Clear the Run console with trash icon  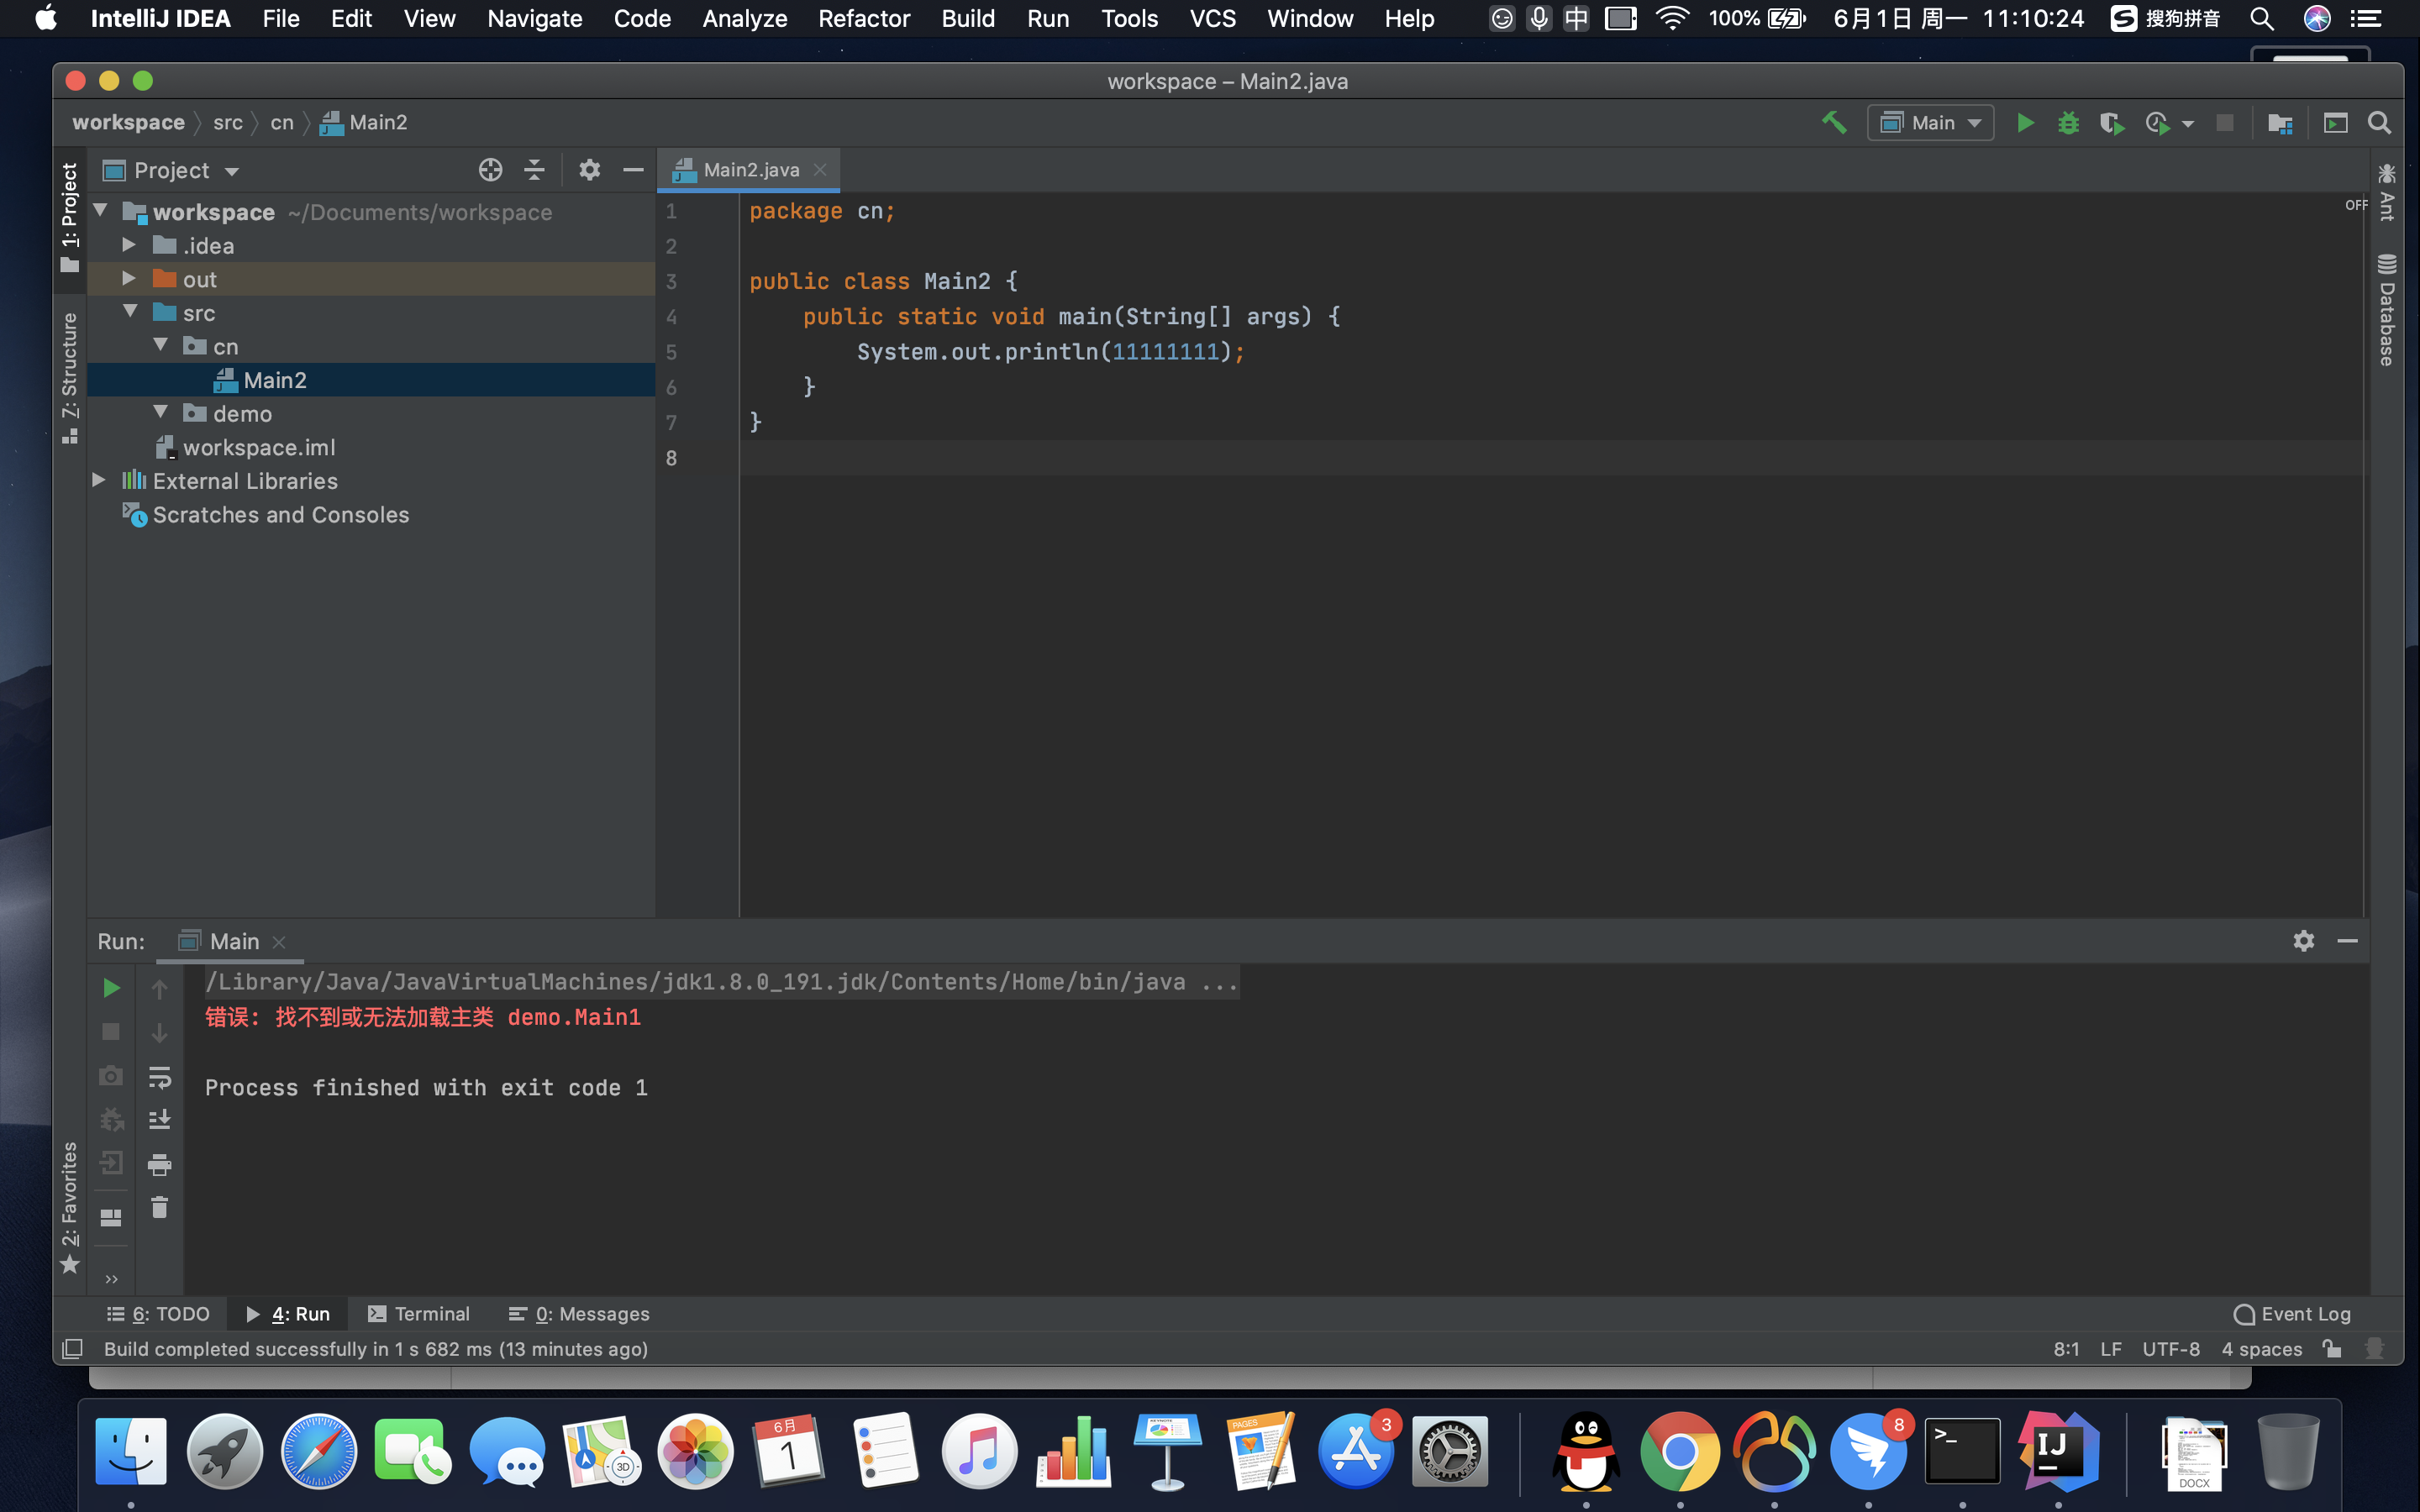(159, 1208)
